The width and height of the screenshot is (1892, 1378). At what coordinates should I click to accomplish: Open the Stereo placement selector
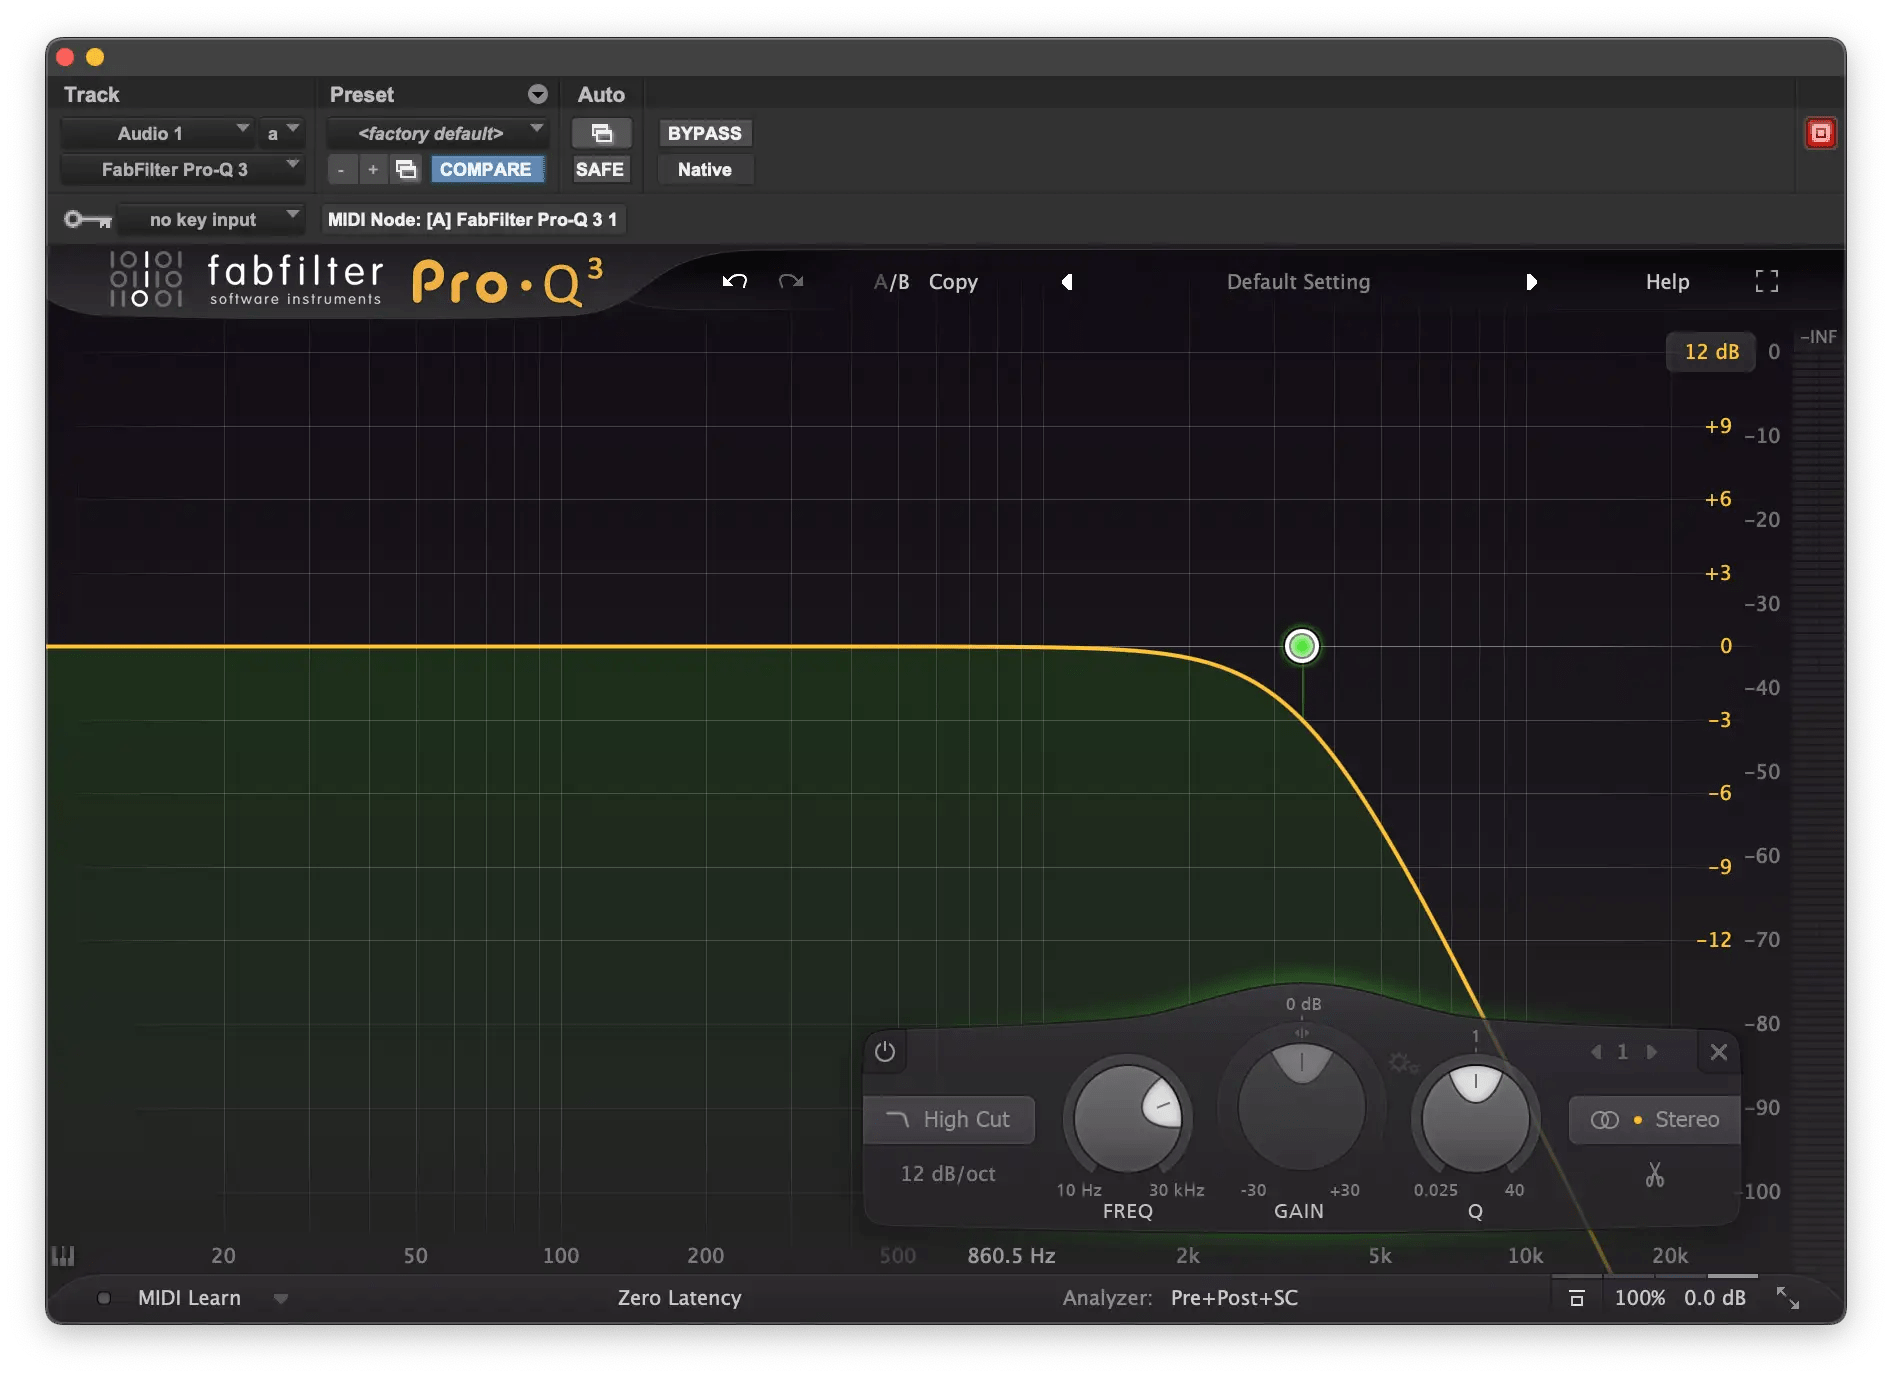coord(1655,1119)
